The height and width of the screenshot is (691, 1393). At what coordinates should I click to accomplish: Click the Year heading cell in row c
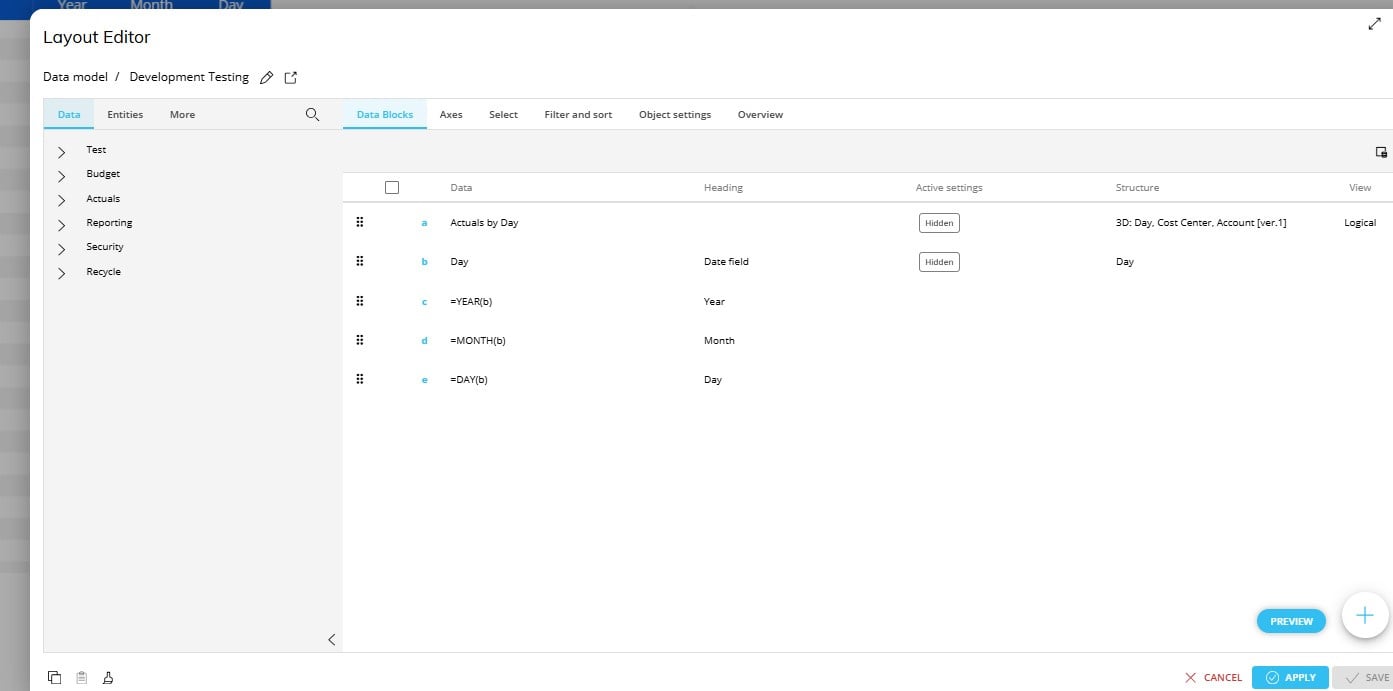pyautogui.click(x=714, y=301)
